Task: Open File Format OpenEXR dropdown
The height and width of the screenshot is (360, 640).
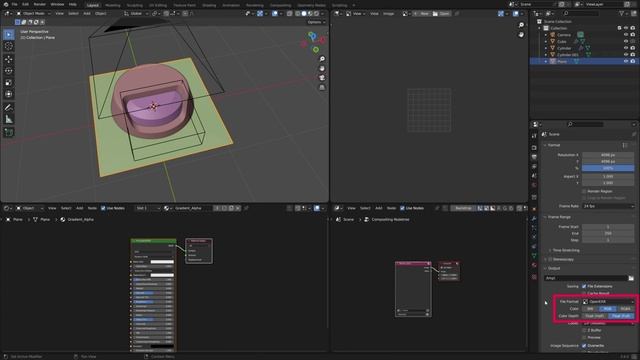Action: coord(608,302)
